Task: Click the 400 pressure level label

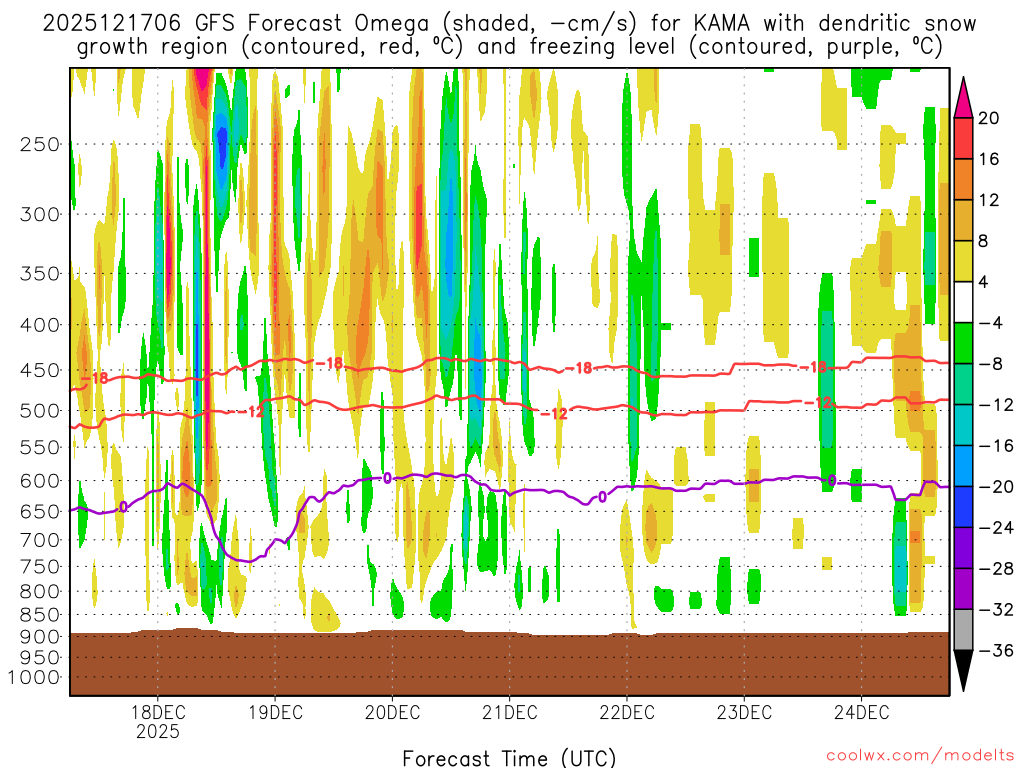Action: coord(40,325)
